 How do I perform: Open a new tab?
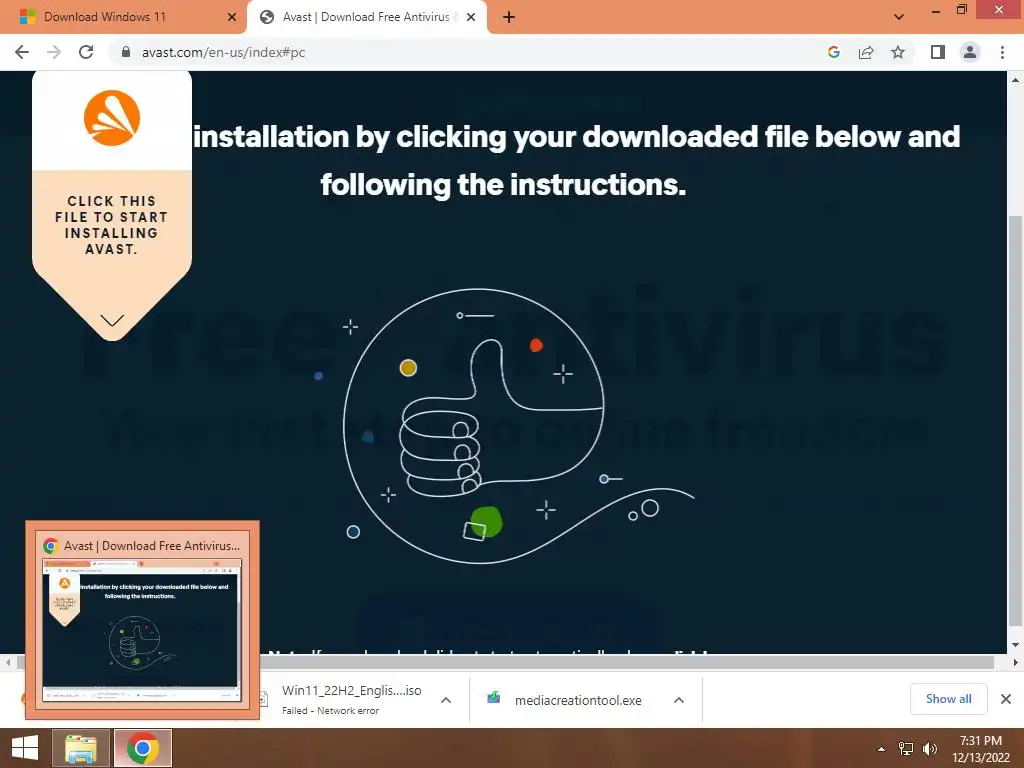point(509,18)
